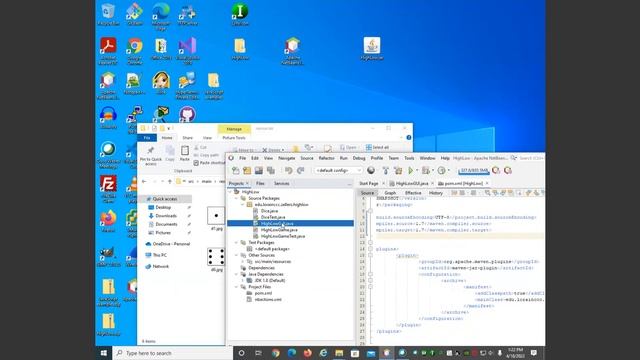This screenshot has width=640, height=360.
Task: Click the New File icon in NetBeans toolbar
Action: click(236, 171)
